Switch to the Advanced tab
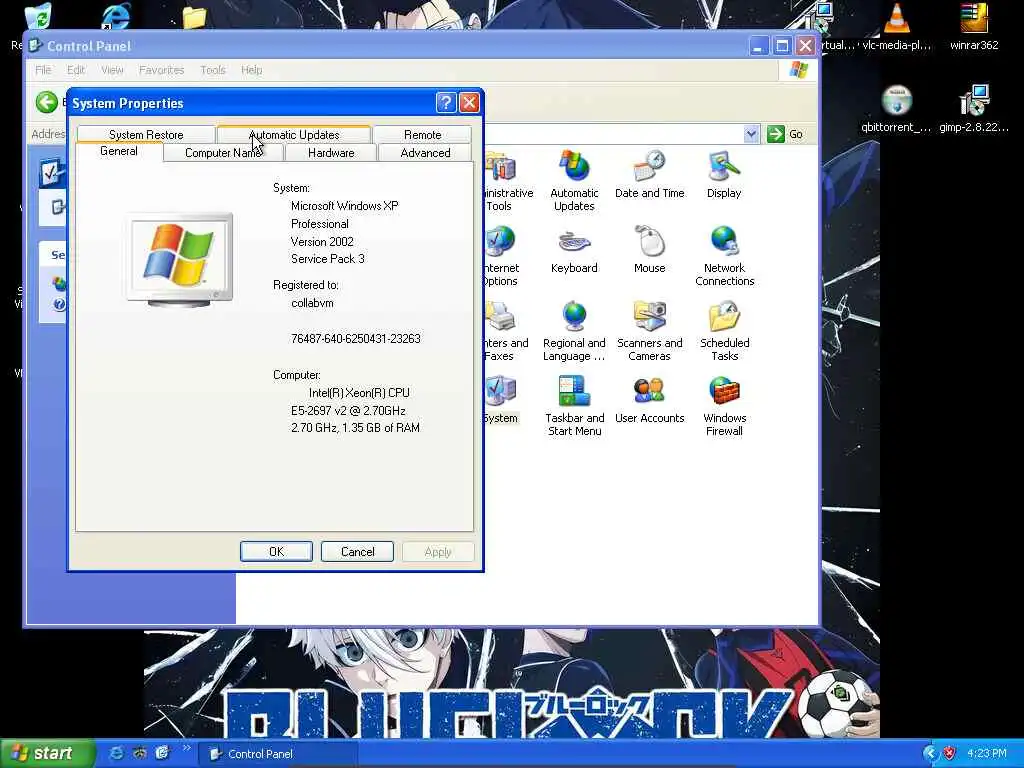This screenshot has width=1024, height=768. point(425,153)
